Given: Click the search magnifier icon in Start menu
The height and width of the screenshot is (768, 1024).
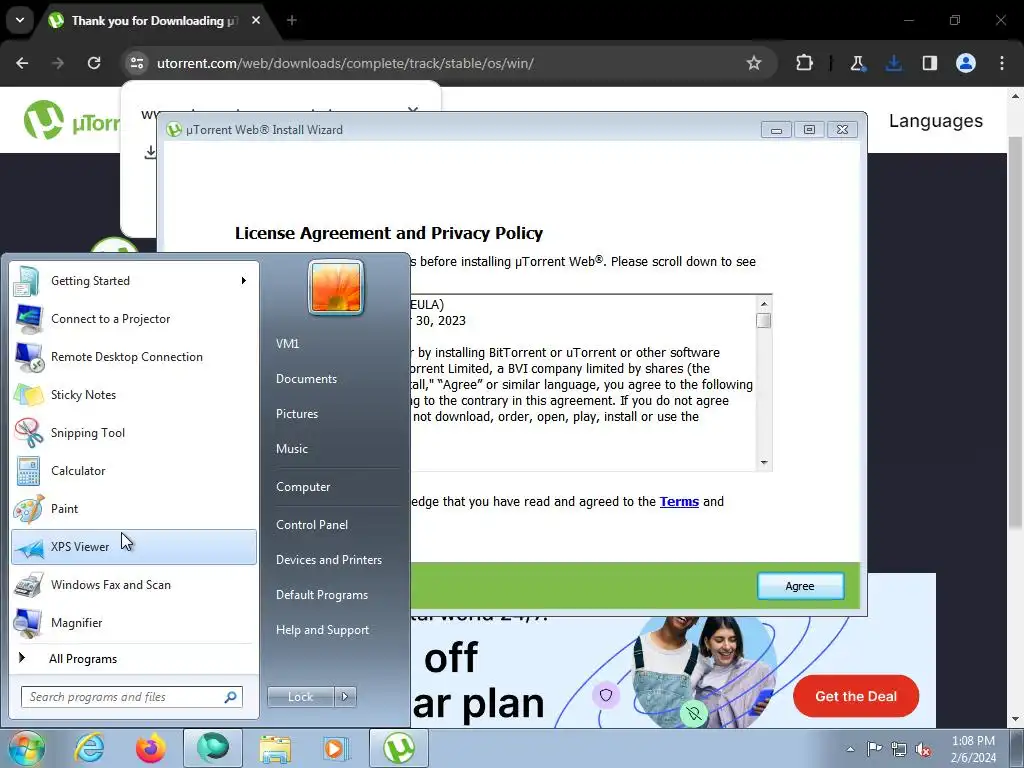Looking at the screenshot, I should tap(231, 697).
